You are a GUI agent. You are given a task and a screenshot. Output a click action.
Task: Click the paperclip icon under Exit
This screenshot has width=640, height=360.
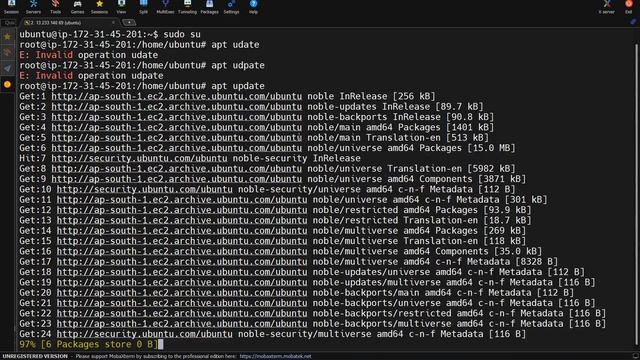(x=633, y=22)
